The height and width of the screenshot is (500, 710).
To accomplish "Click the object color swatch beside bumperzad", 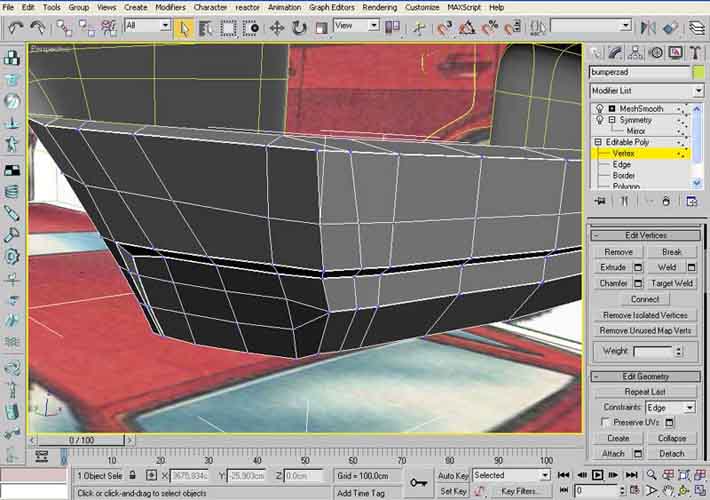I will pos(697,72).
